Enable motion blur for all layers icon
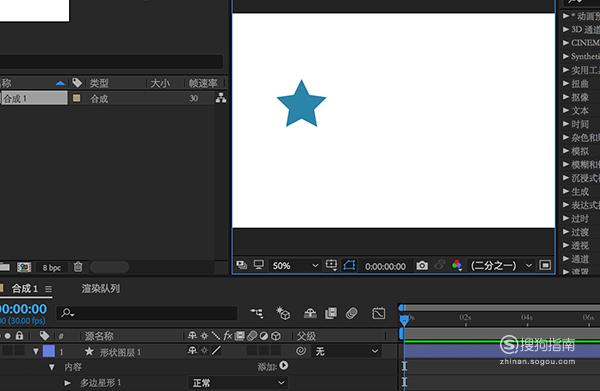The height and width of the screenshot is (391, 600). [x=352, y=313]
